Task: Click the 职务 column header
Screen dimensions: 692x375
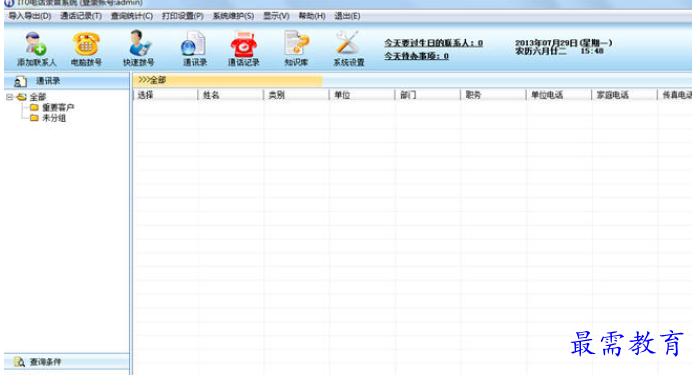Action: (493, 95)
